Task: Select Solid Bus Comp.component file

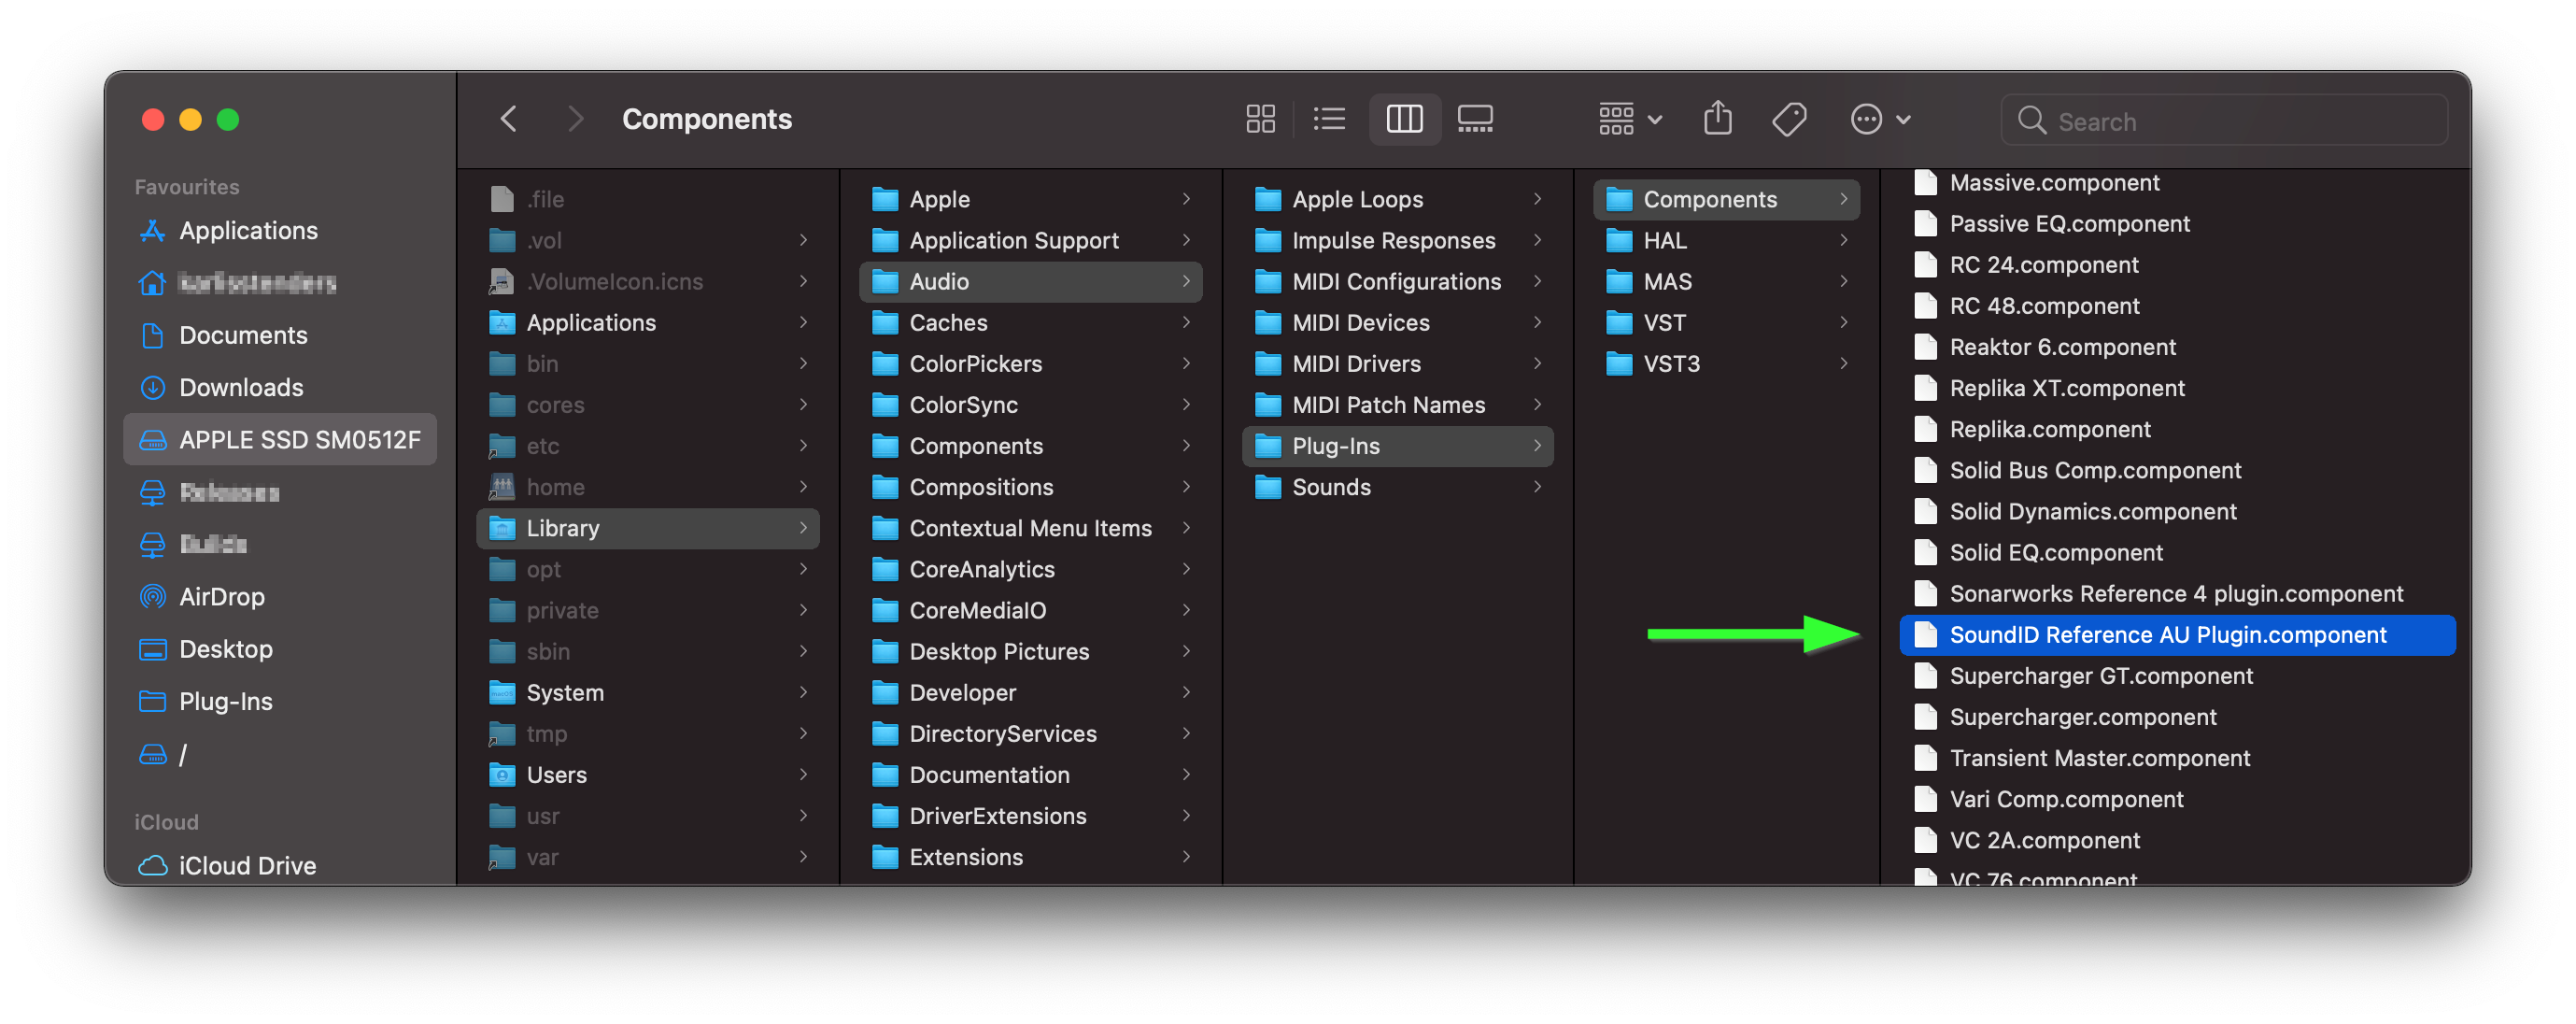Action: (2177, 470)
